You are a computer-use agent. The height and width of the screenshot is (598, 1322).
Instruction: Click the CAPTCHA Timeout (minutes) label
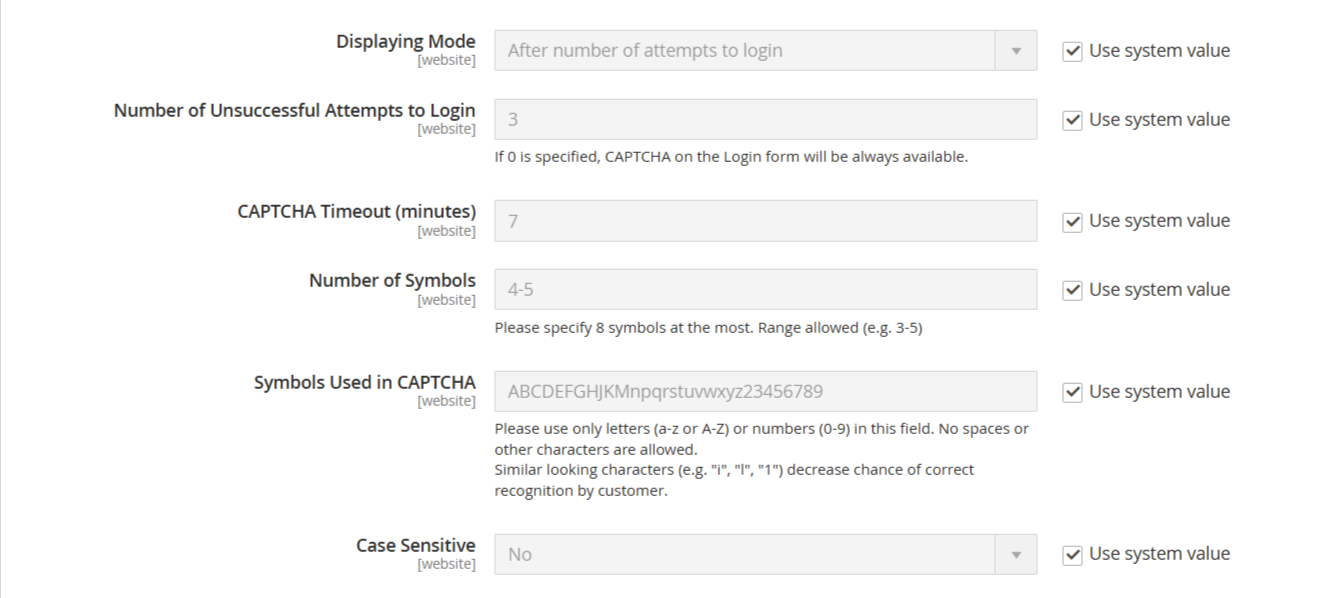point(356,212)
